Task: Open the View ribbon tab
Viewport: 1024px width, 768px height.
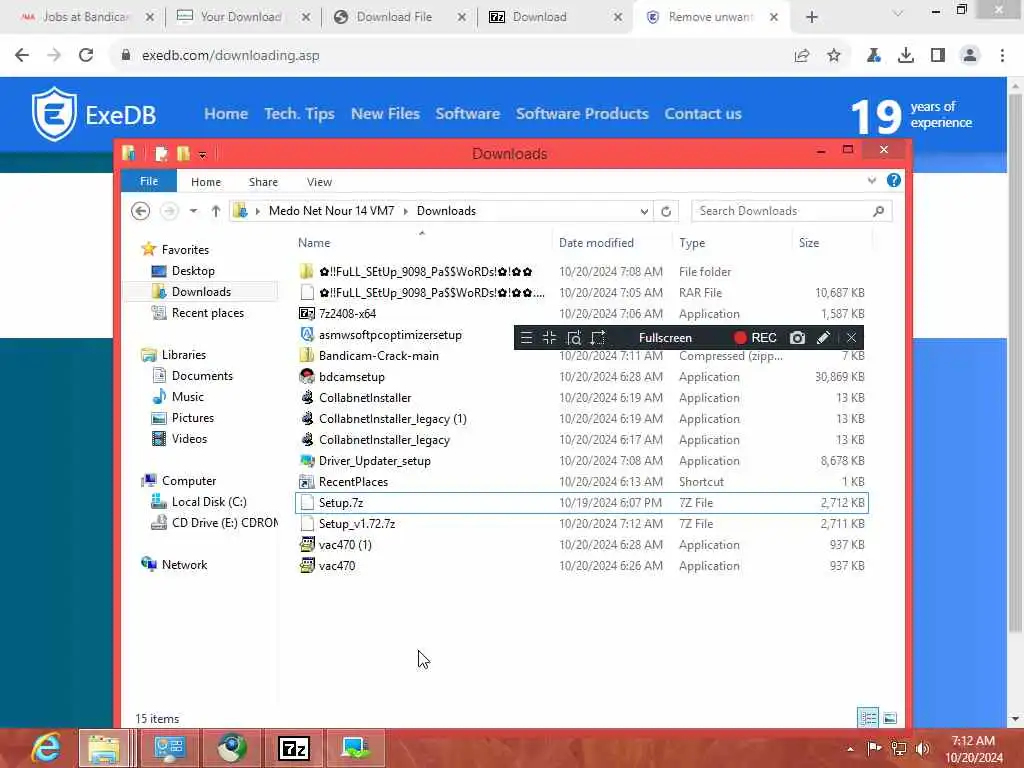Action: tap(319, 182)
